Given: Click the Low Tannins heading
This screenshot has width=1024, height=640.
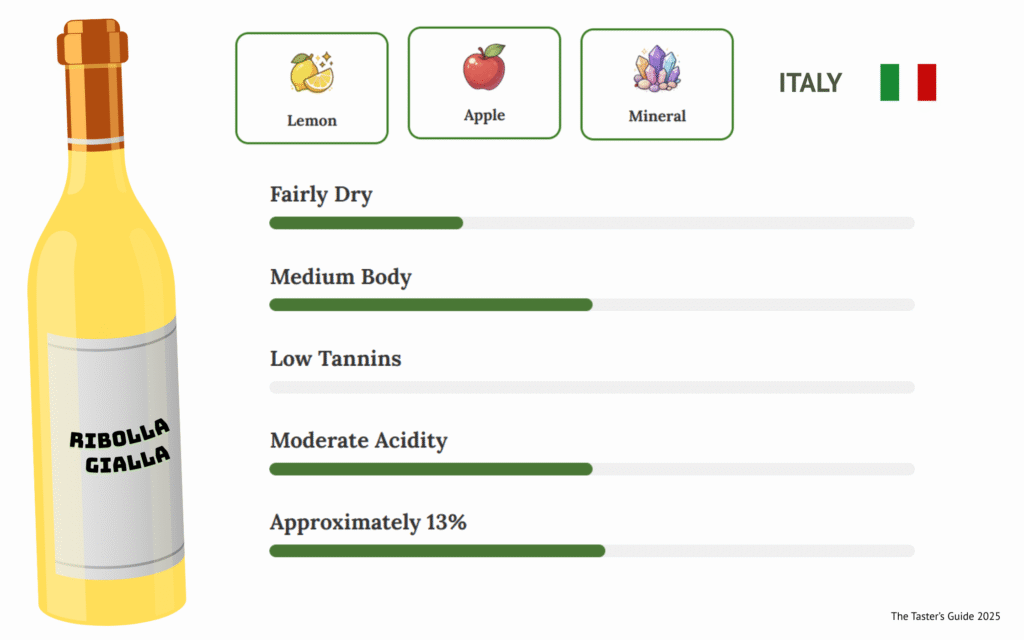Looking at the screenshot, I should point(335,358).
